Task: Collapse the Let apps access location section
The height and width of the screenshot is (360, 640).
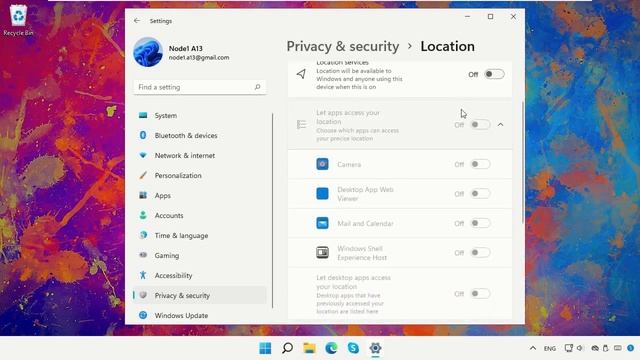Action: (x=500, y=124)
